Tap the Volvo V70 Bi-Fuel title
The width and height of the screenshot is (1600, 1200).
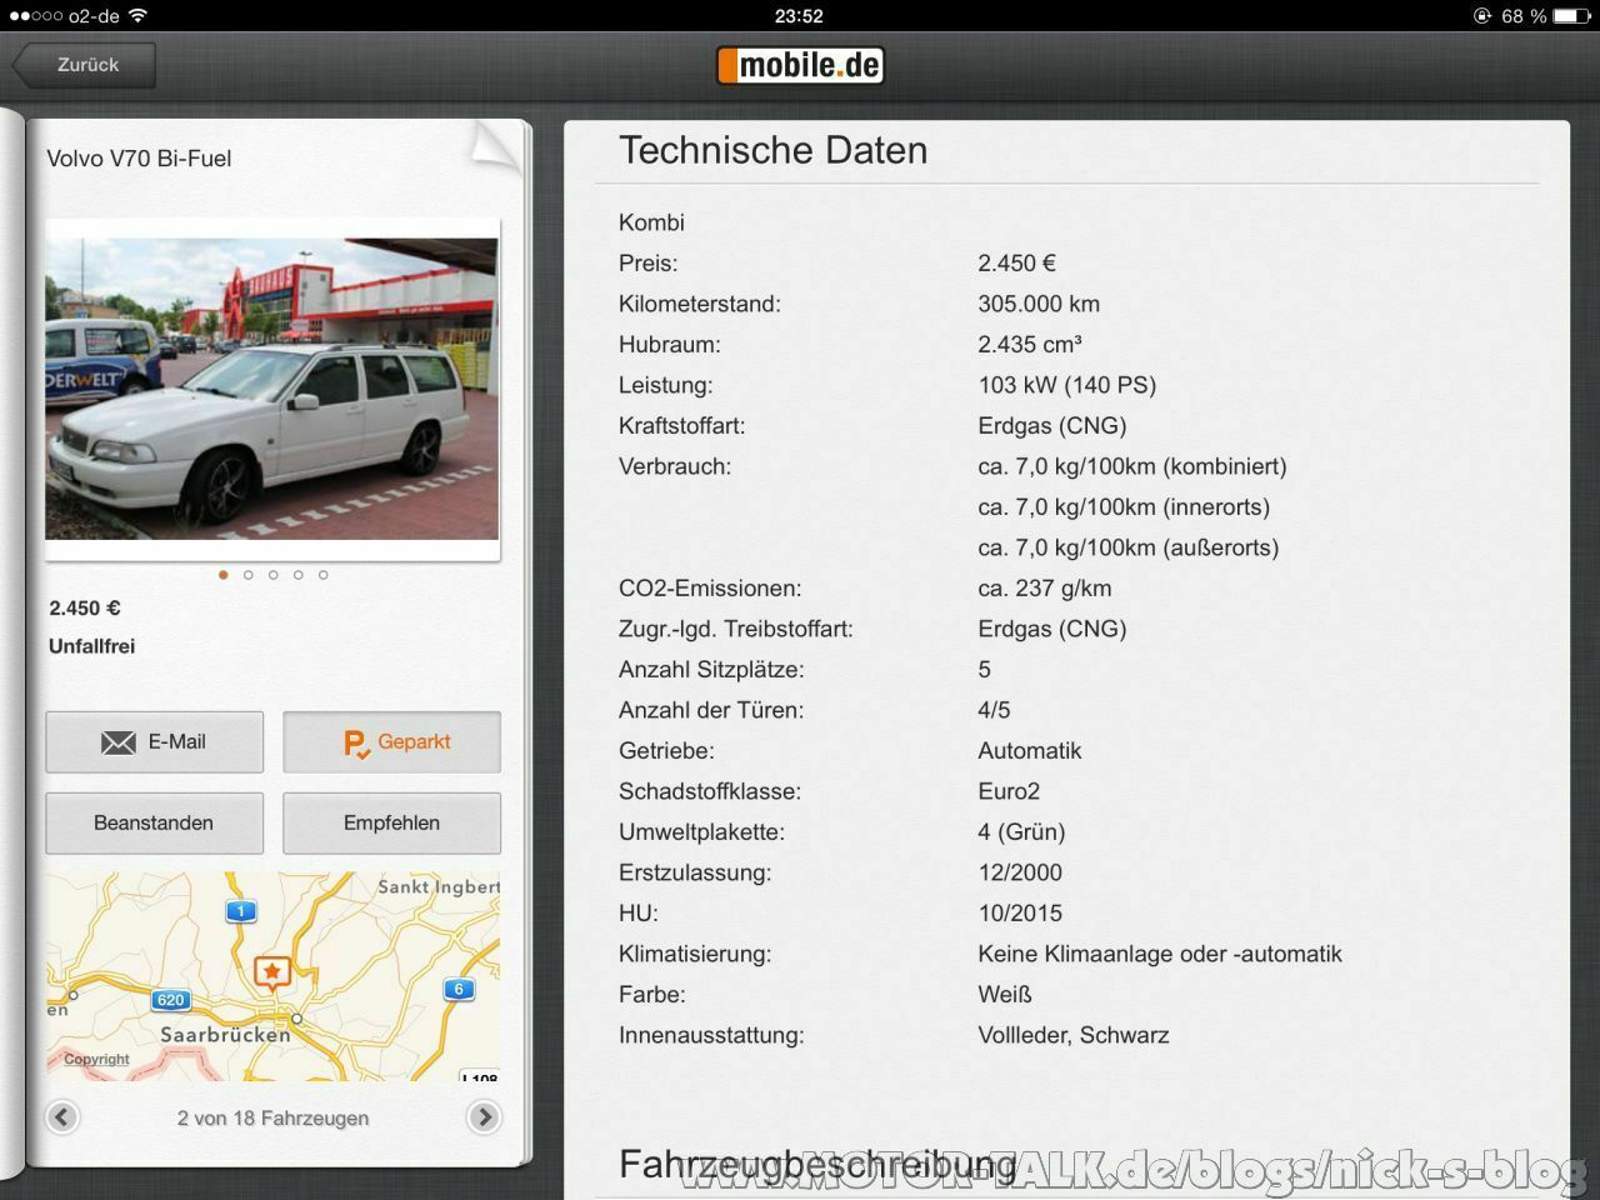click(139, 159)
